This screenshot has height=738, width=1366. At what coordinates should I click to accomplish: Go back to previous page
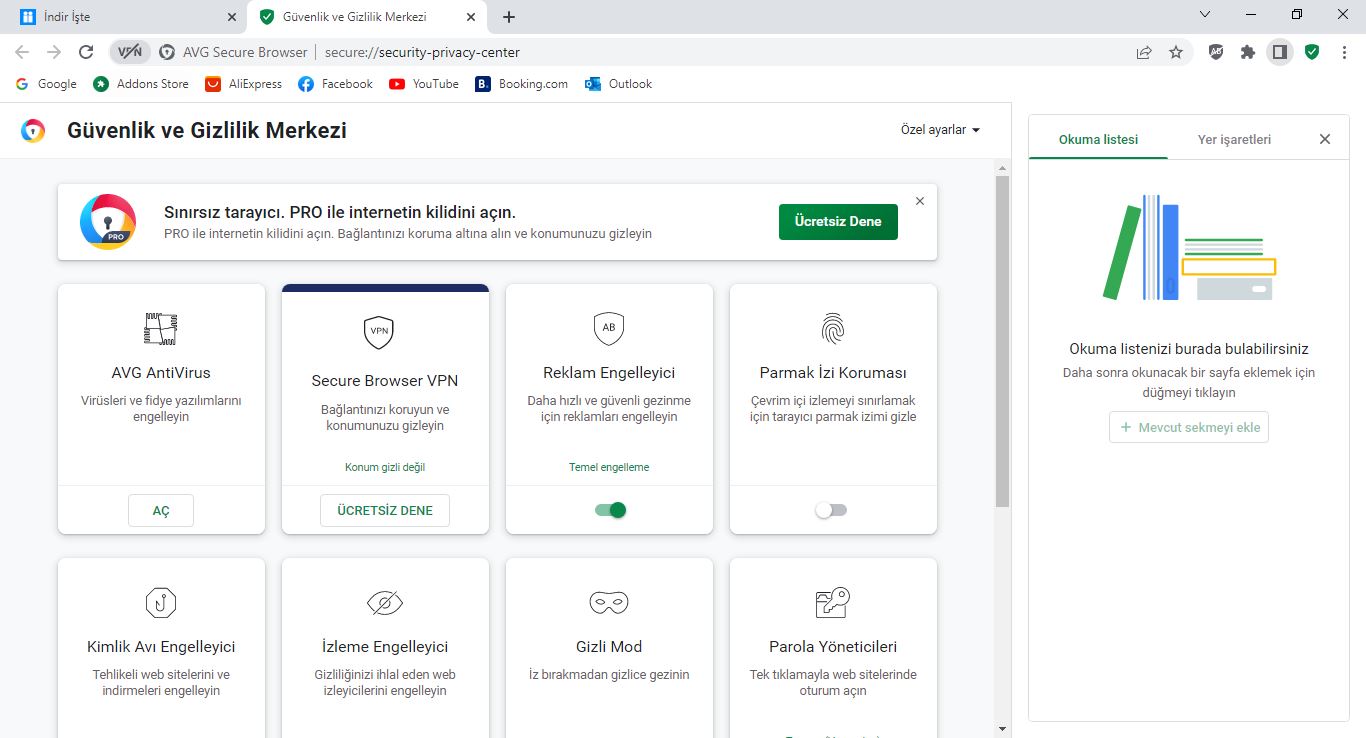coord(22,52)
